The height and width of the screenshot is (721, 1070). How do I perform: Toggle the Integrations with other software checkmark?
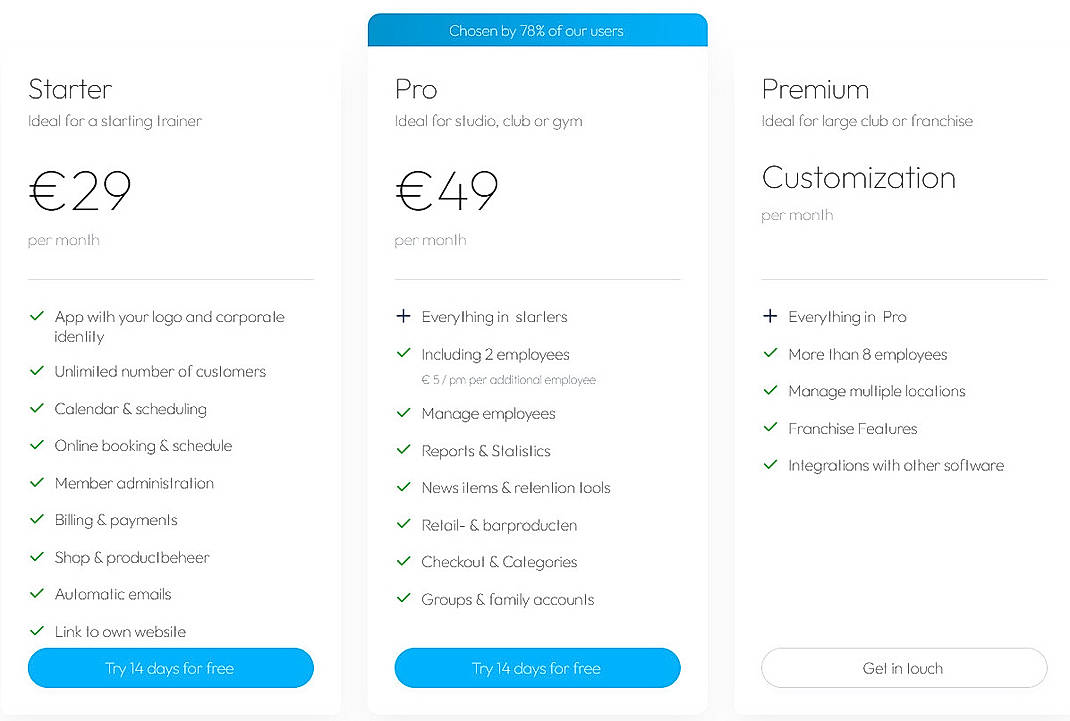pyautogui.click(x=770, y=465)
